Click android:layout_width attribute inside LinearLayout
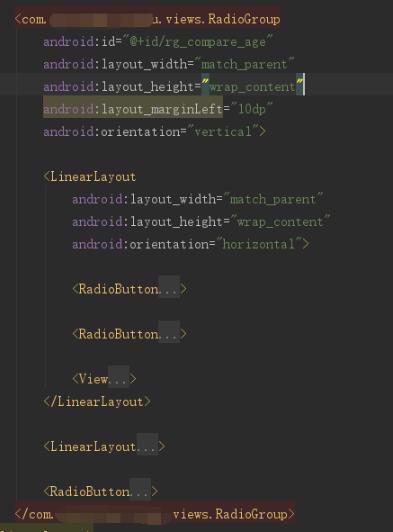 point(144,199)
